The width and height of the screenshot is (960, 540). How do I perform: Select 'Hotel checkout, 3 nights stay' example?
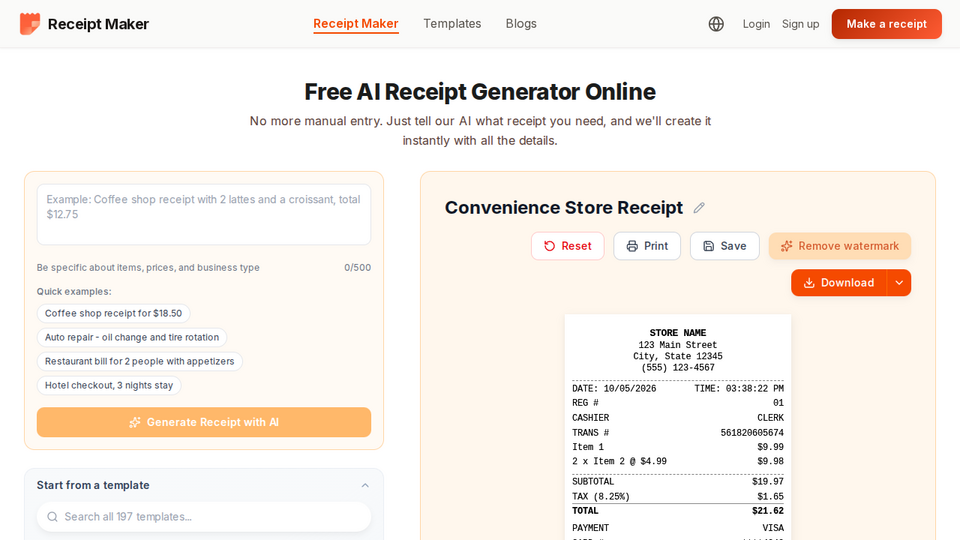(109, 385)
